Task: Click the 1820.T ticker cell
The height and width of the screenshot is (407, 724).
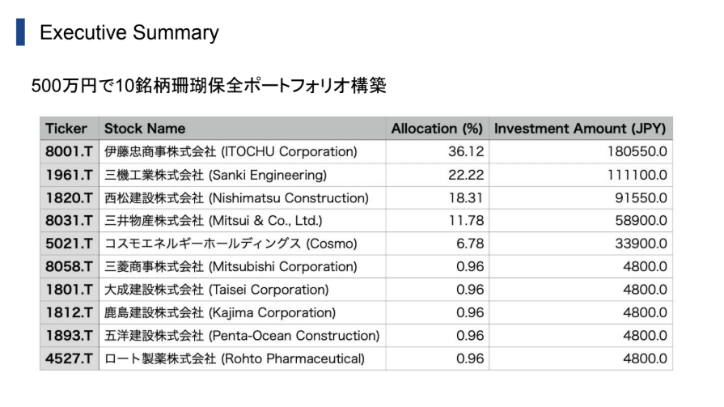Action: pos(68,198)
